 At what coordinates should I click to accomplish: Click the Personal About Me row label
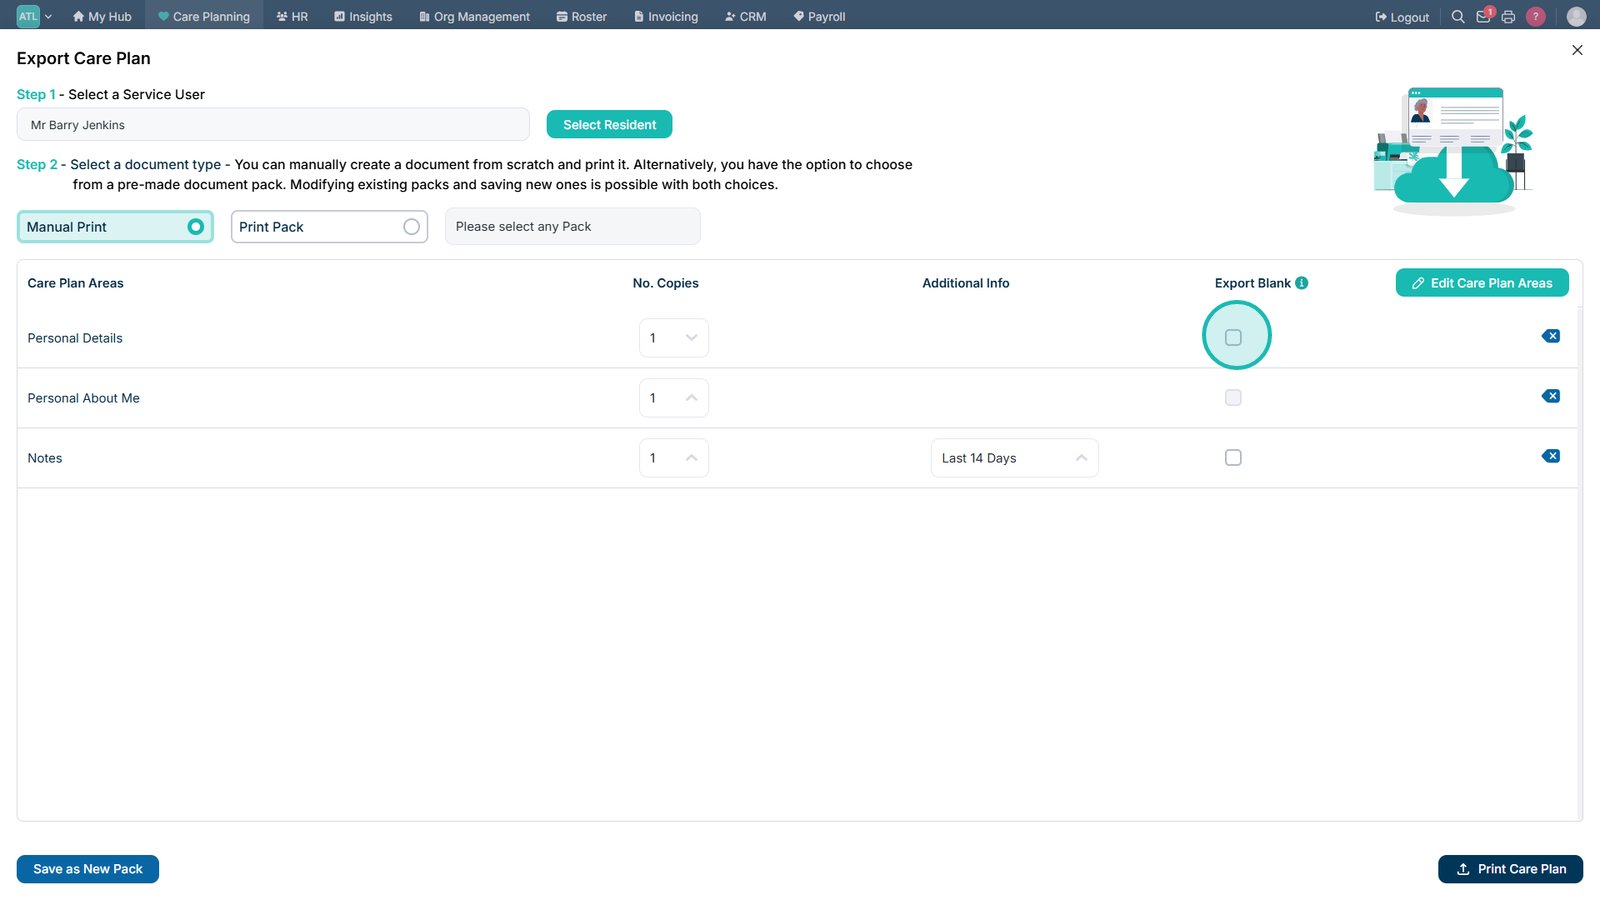(84, 398)
